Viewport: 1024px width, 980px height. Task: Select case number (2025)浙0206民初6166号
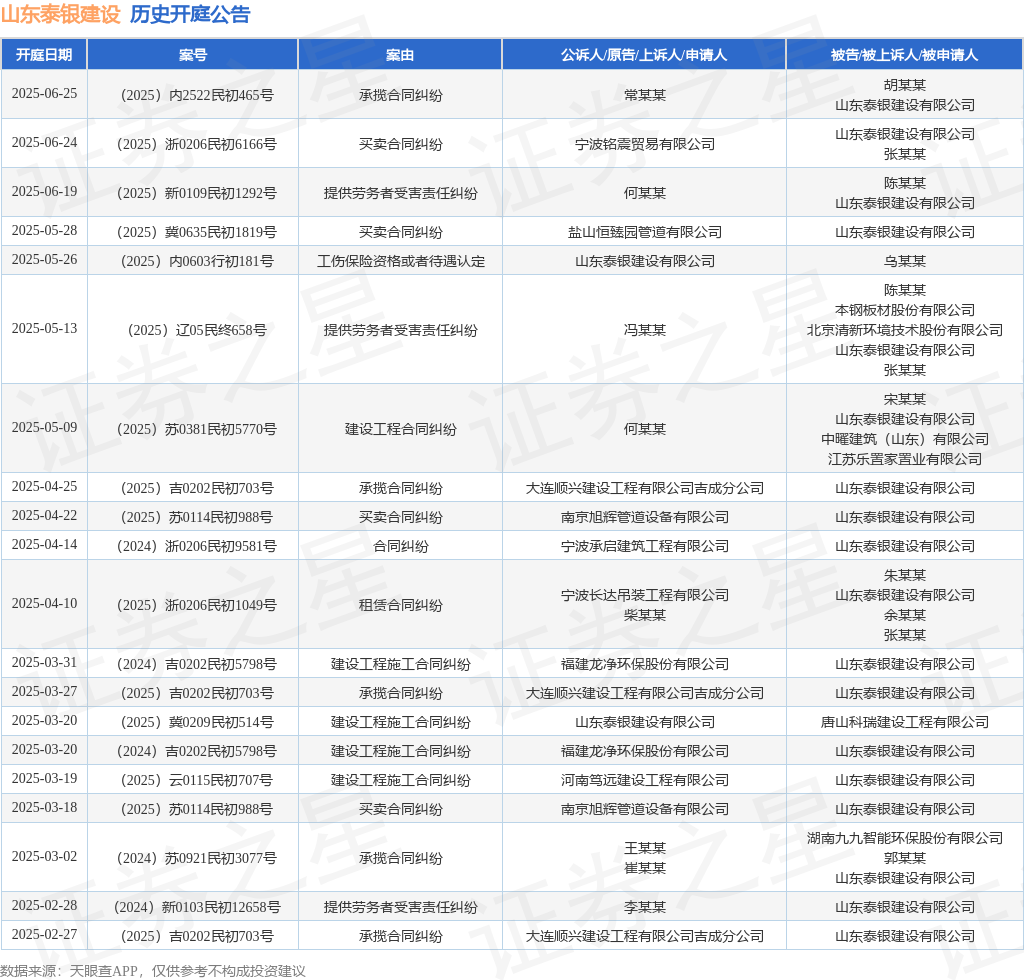click(x=197, y=144)
